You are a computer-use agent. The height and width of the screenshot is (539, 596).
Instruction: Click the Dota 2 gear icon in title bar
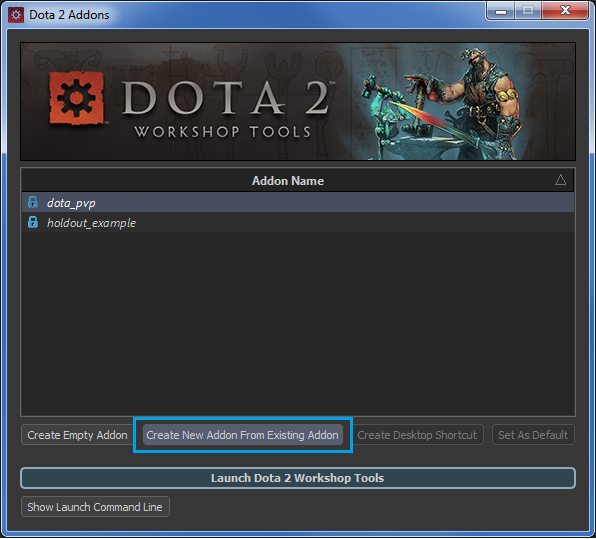pyautogui.click(x=16, y=15)
